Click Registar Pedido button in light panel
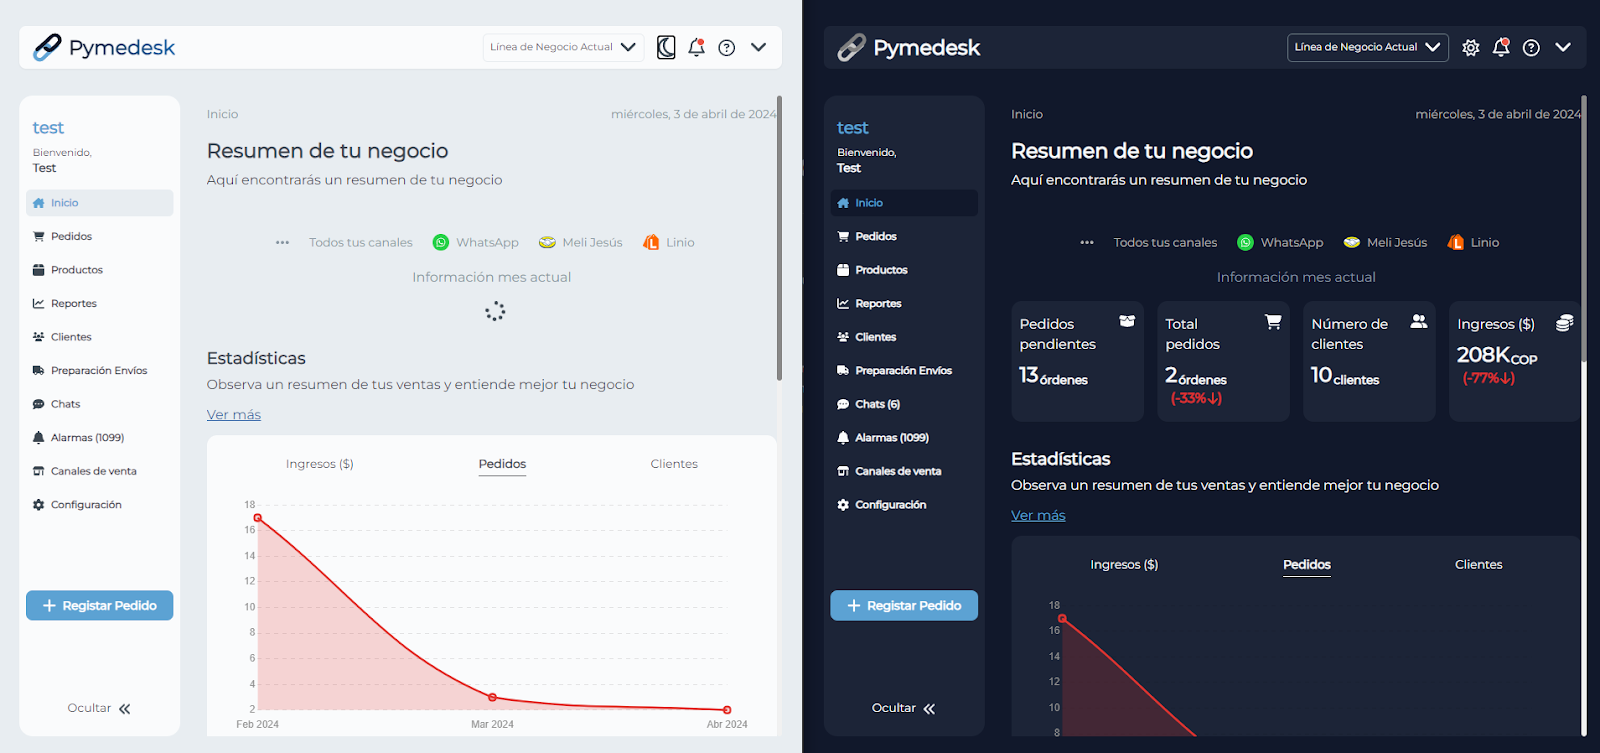Screen dimensions: 1600x753 (100, 605)
